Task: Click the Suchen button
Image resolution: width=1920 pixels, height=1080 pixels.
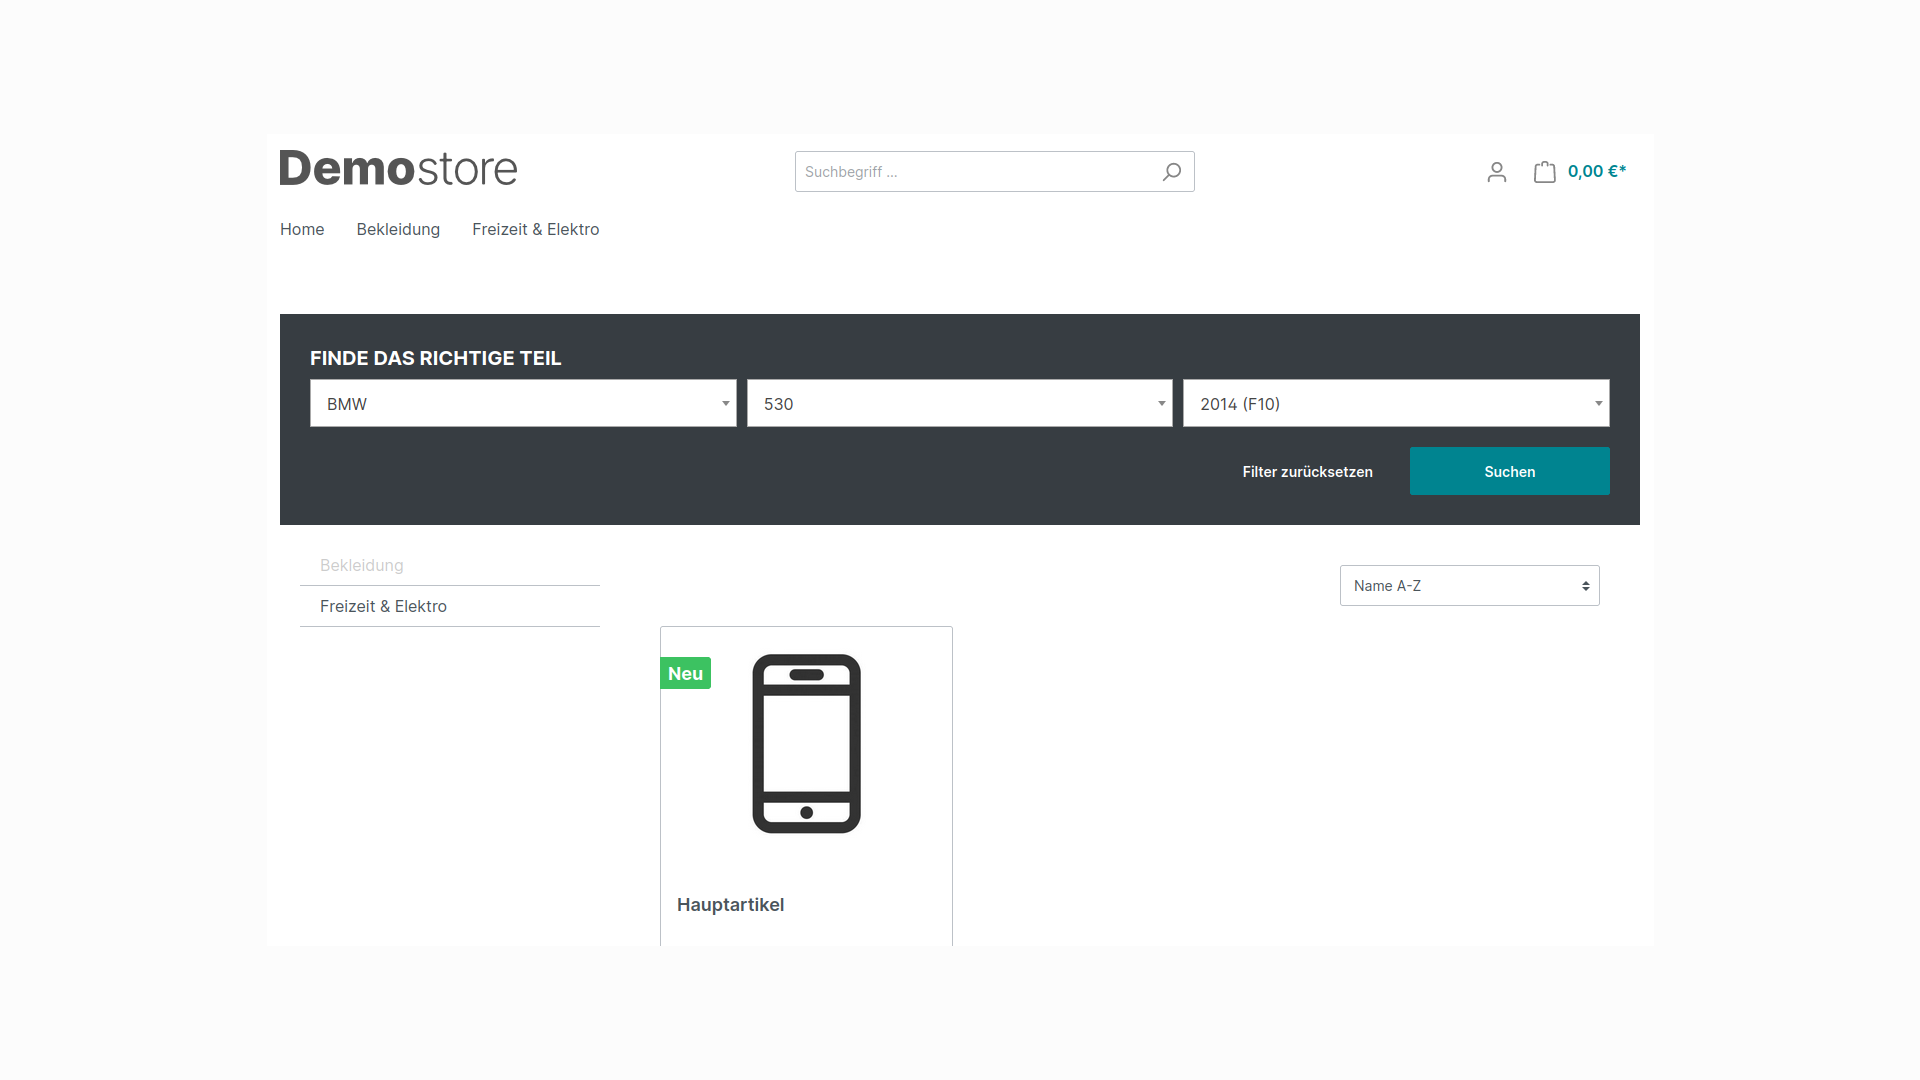Action: [x=1509, y=471]
